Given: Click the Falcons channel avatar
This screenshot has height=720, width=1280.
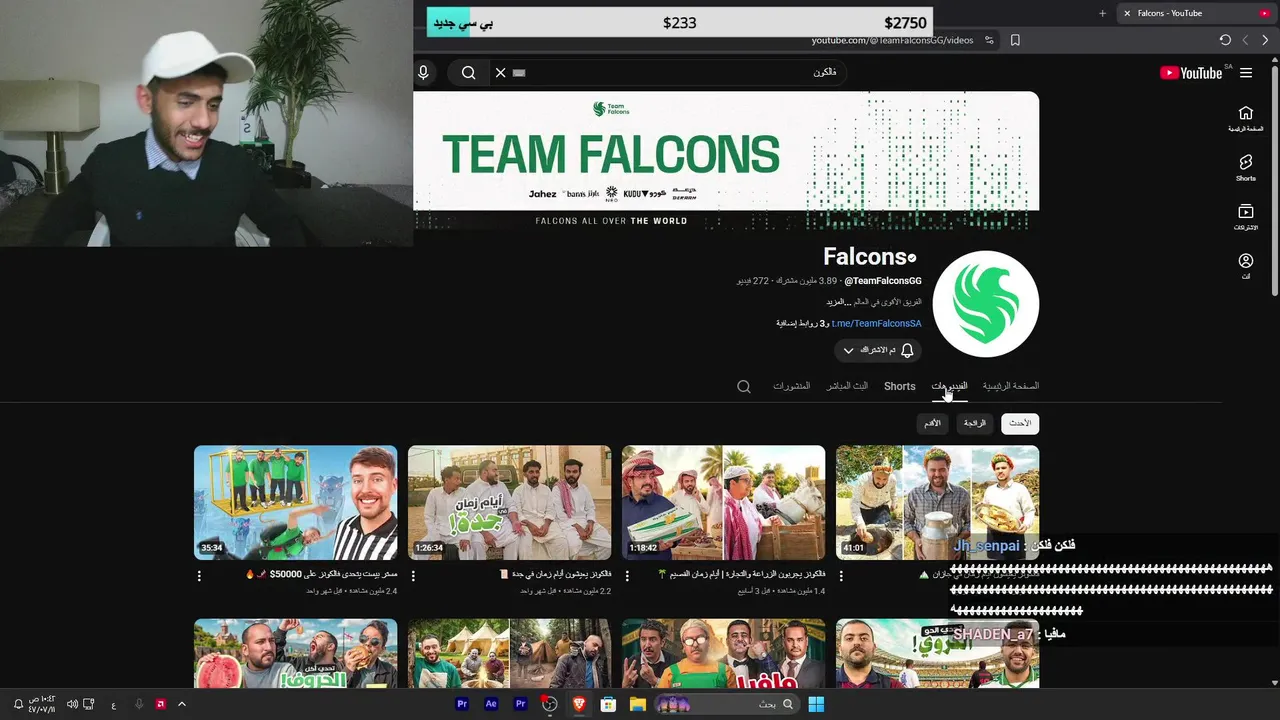Looking at the screenshot, I should pyautogui.click(x=986, y=304).
